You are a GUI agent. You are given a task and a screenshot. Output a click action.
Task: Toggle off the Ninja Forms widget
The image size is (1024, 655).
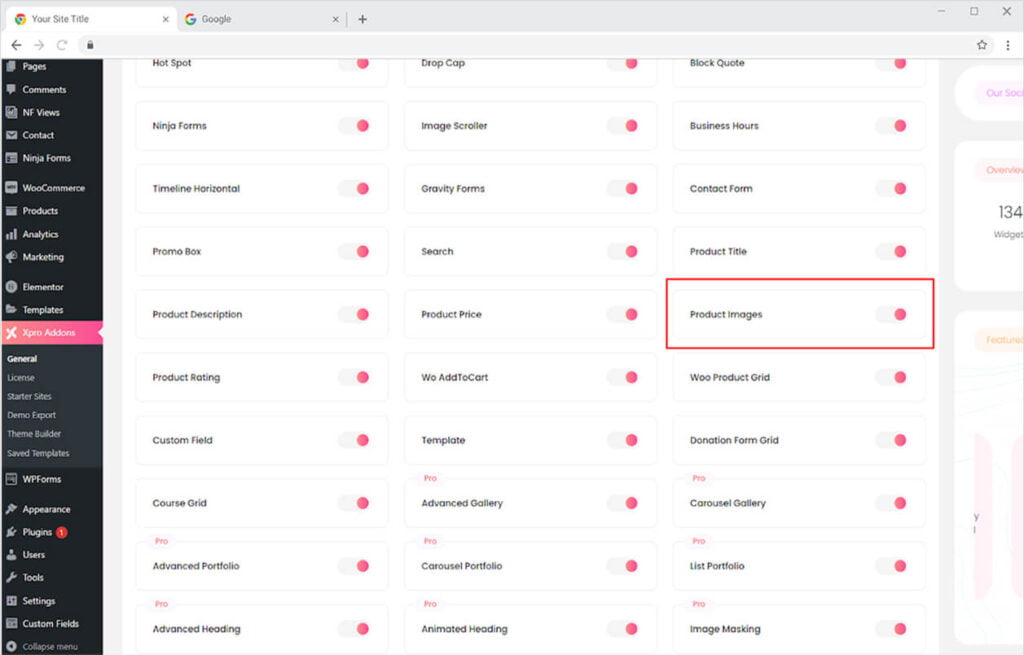[354, 126]
